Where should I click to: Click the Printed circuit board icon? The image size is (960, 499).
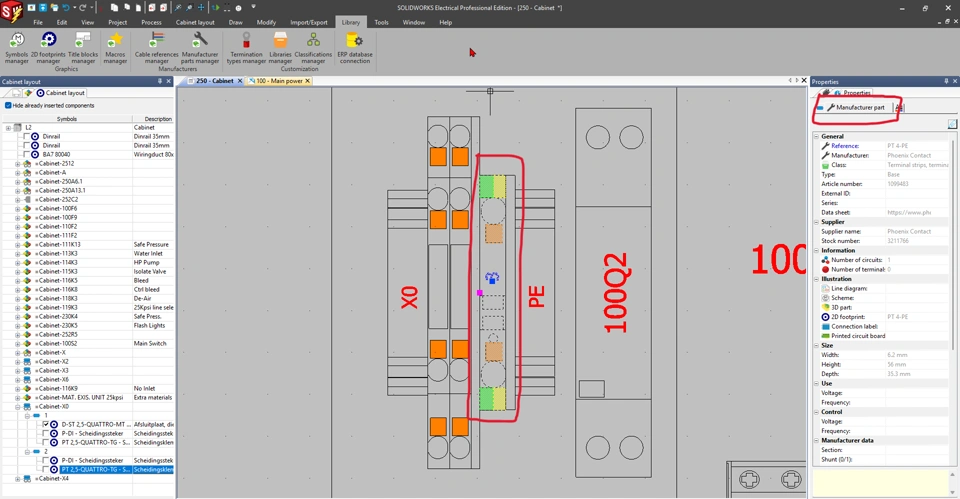point(825,336)
